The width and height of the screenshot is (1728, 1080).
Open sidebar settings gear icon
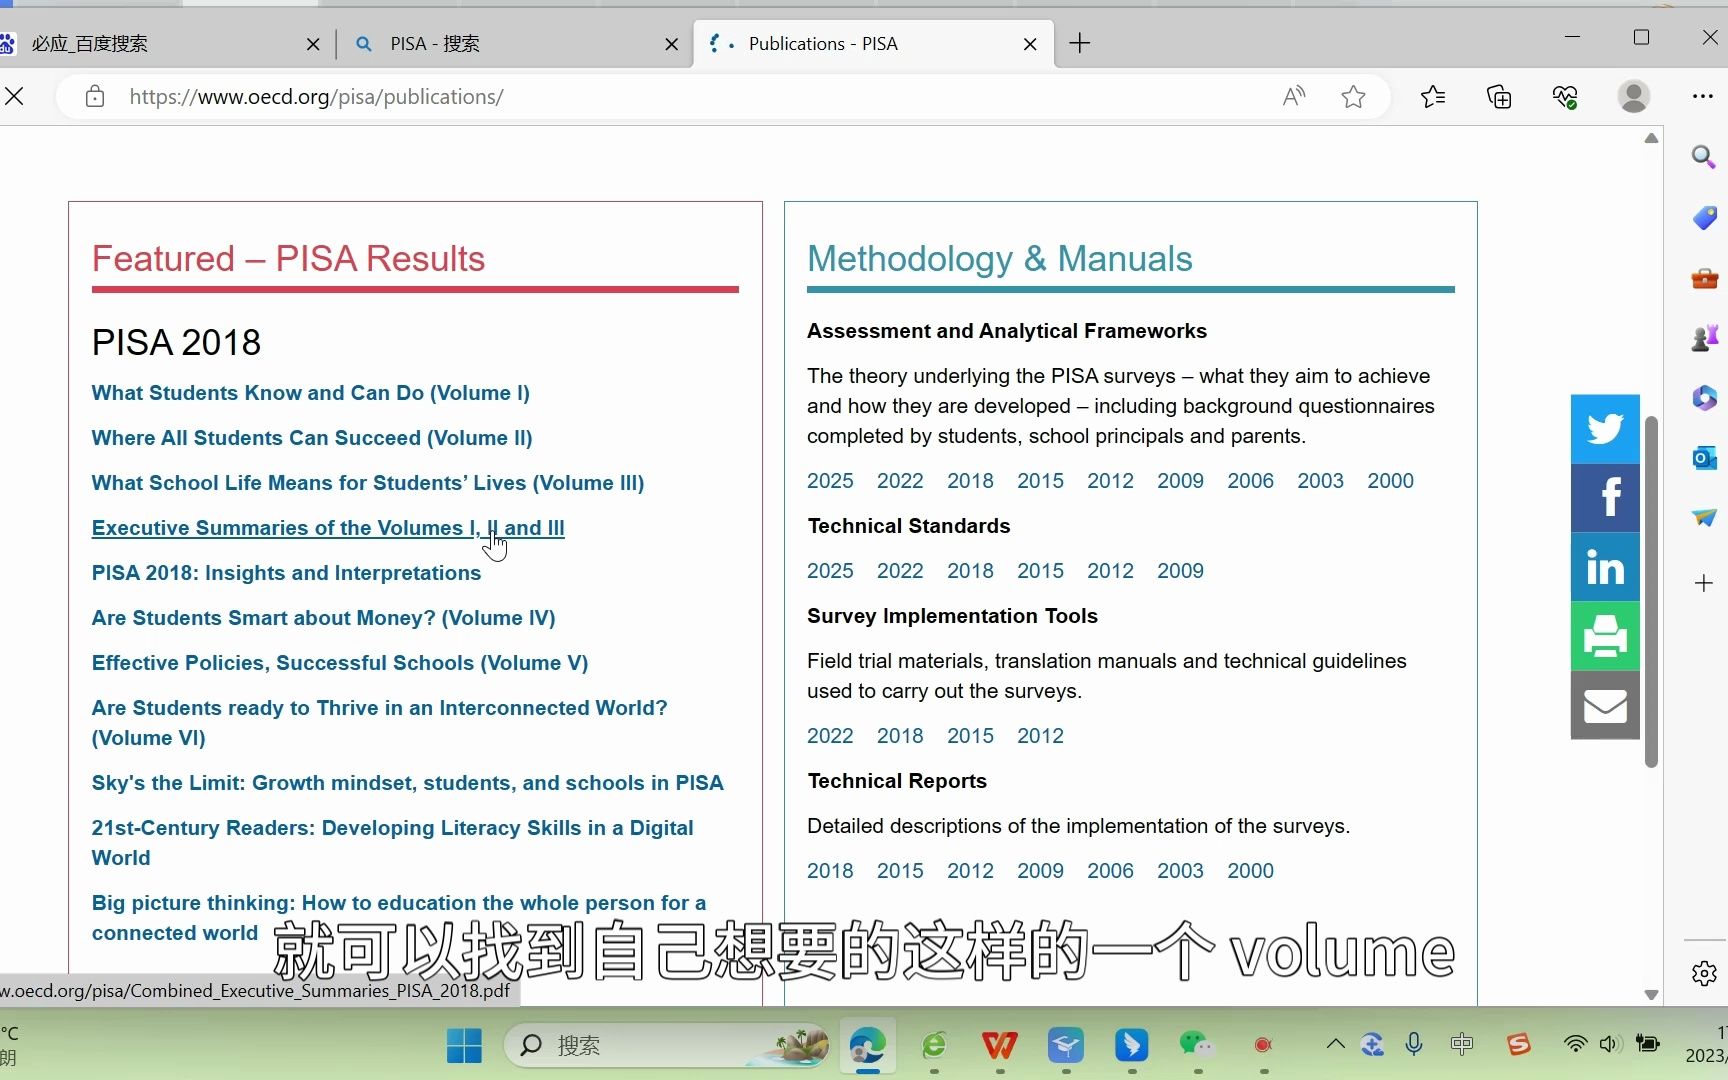(x=1704, y=973)
